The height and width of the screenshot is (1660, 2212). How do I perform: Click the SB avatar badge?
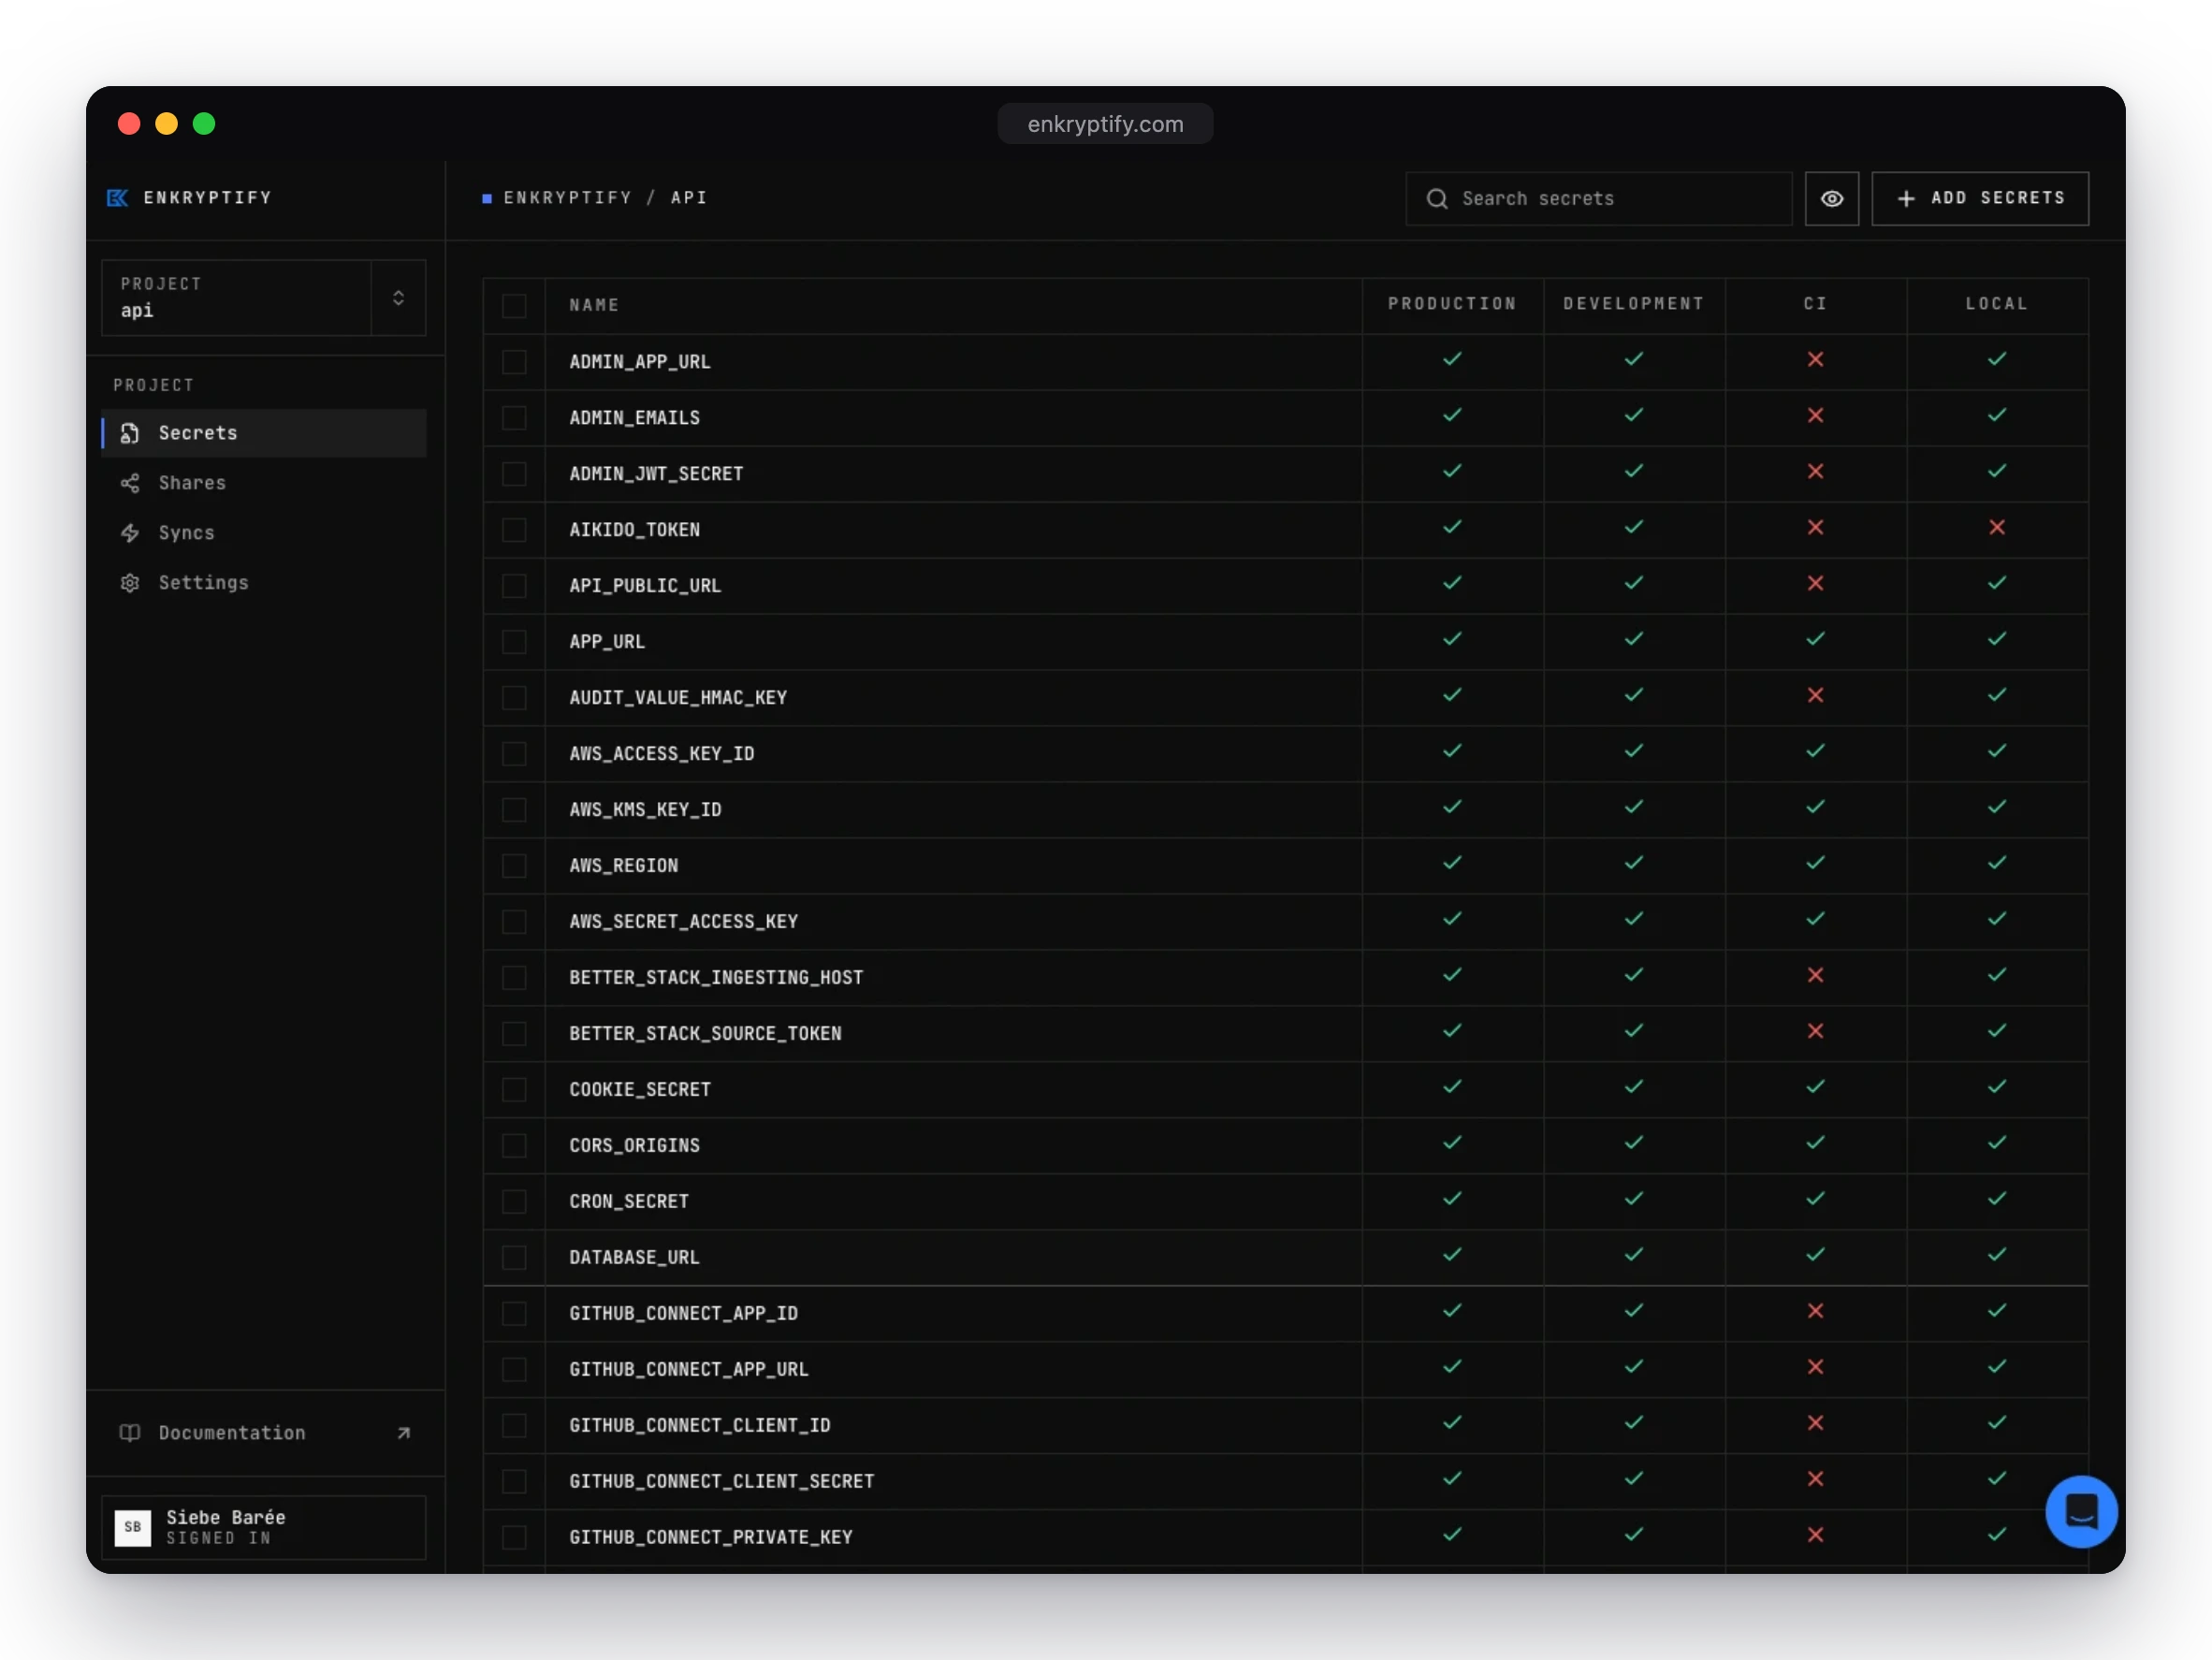pos(133,1527)
